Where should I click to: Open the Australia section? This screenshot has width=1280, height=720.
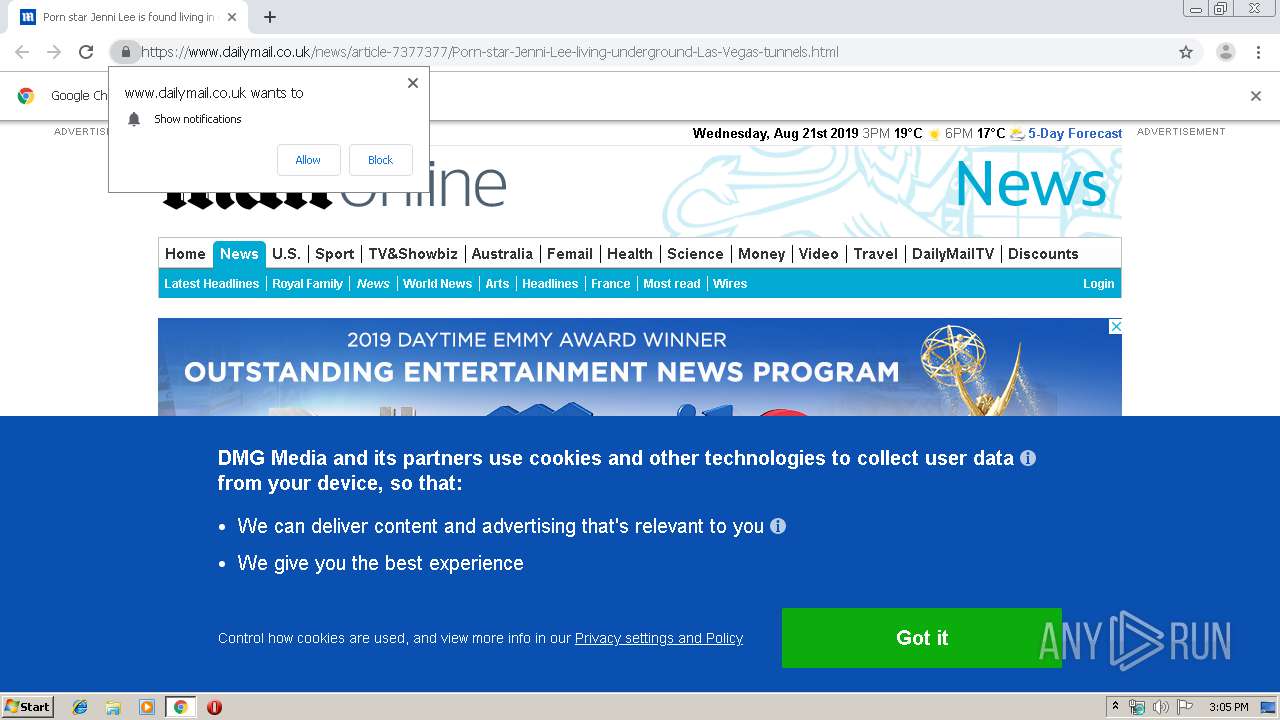click(502, 254)
